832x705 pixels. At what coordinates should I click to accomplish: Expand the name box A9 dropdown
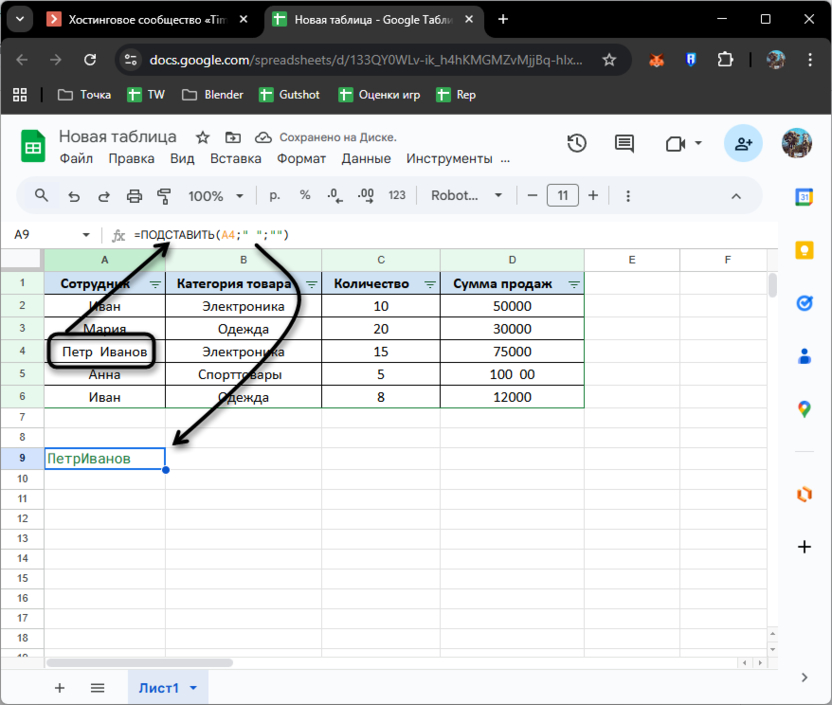[x=86, y=235]
